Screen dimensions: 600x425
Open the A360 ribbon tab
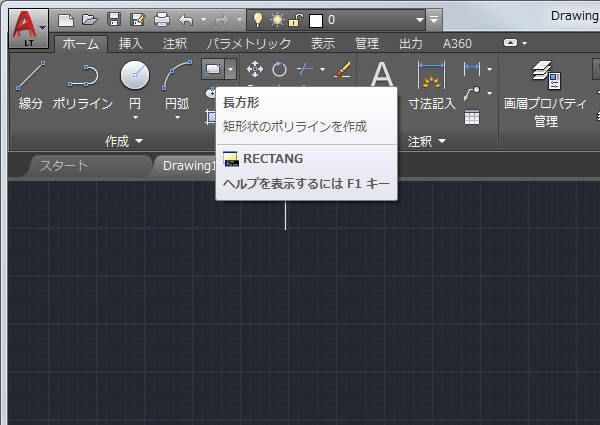(x=457, y=44)
